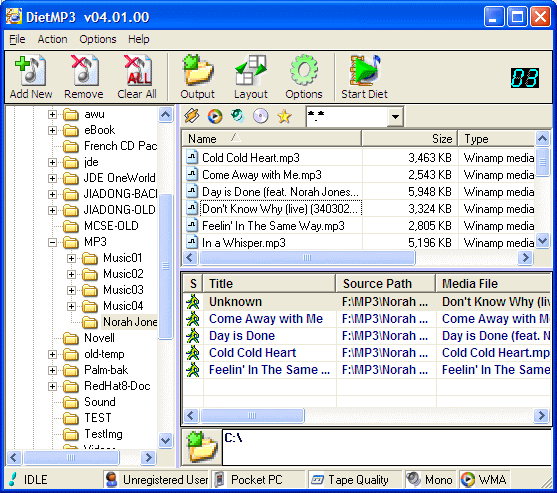The image size is (557, 493).
Task: Click the gold star favorites icon
Action: point(285,116)
